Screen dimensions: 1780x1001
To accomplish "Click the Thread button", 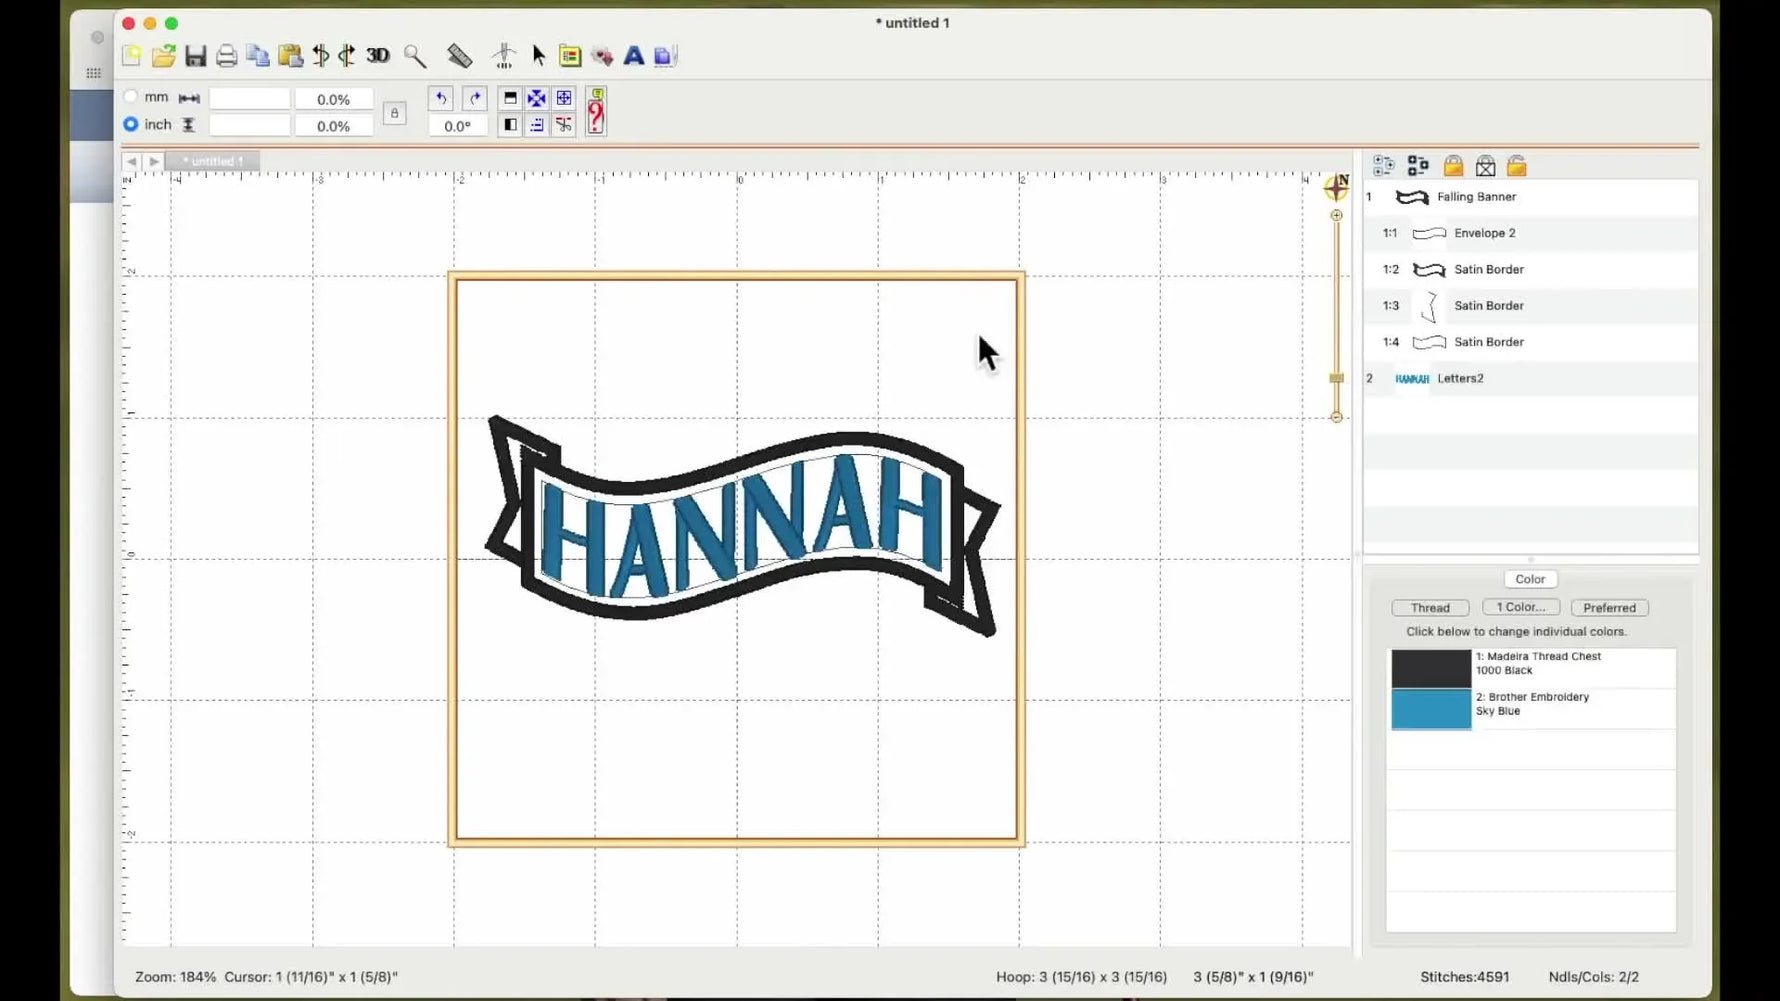I will tap(1430, 608).
